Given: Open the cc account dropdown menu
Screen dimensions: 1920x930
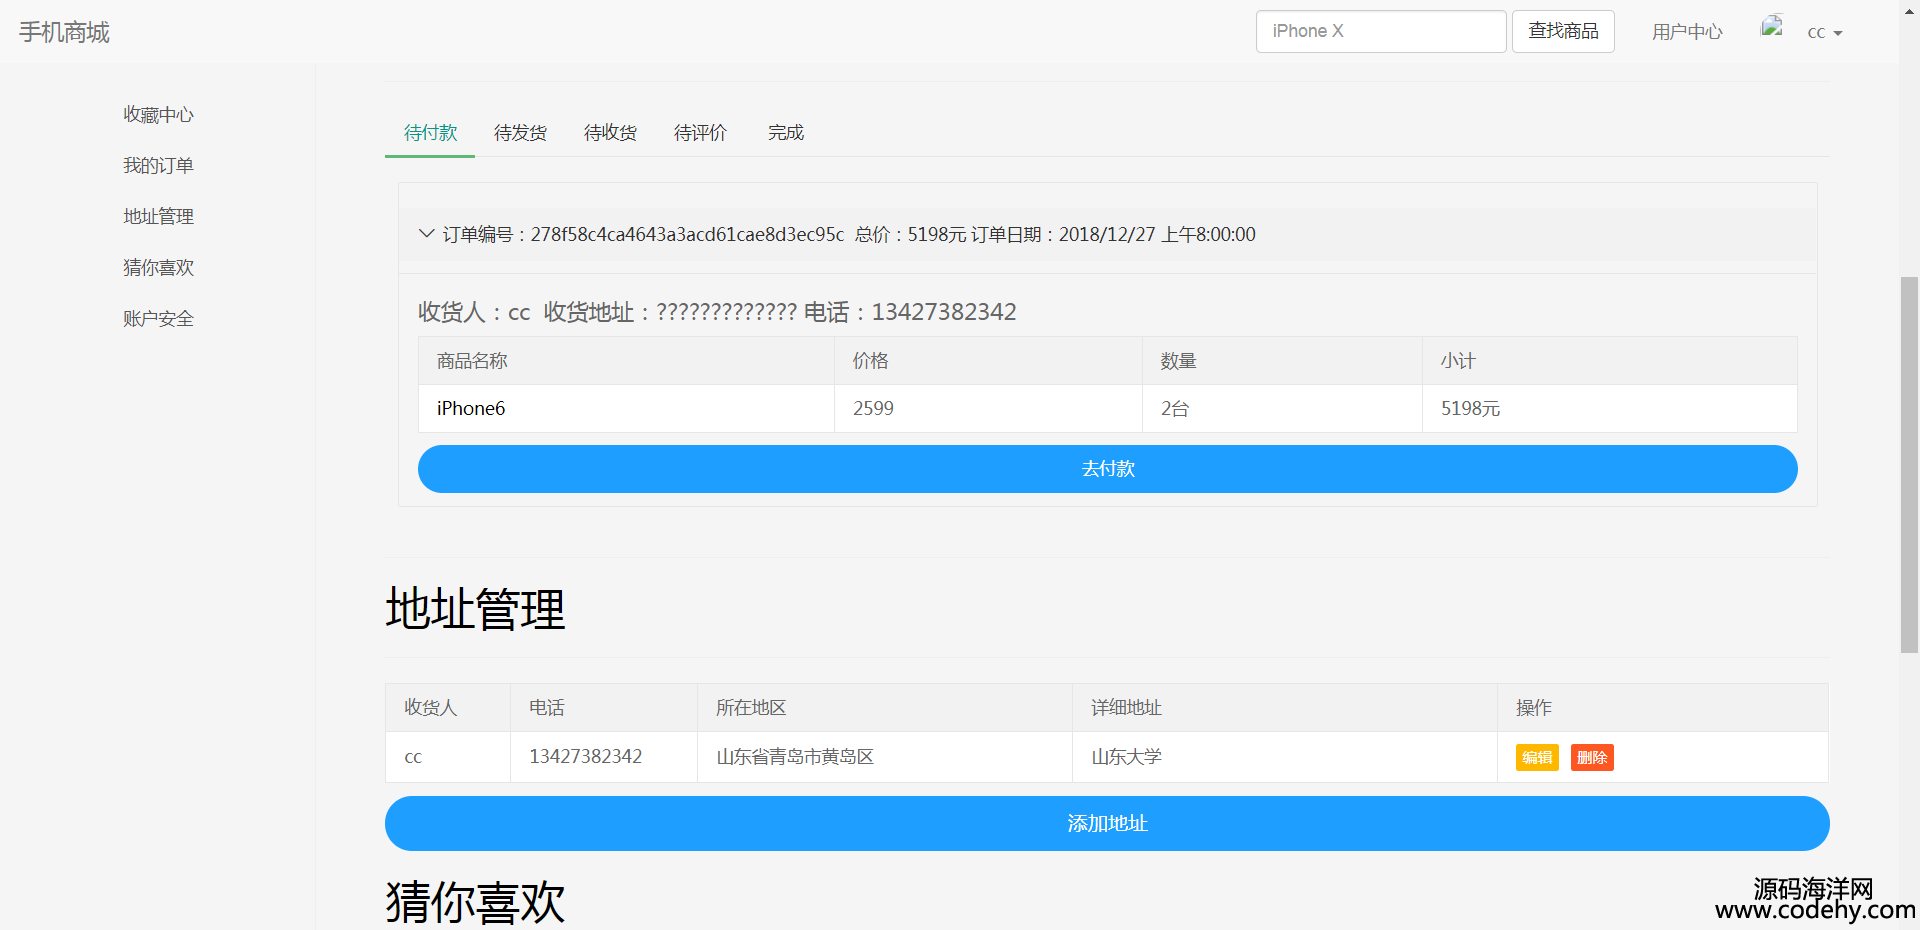Looking at the screenshot, I should 1824,33.
